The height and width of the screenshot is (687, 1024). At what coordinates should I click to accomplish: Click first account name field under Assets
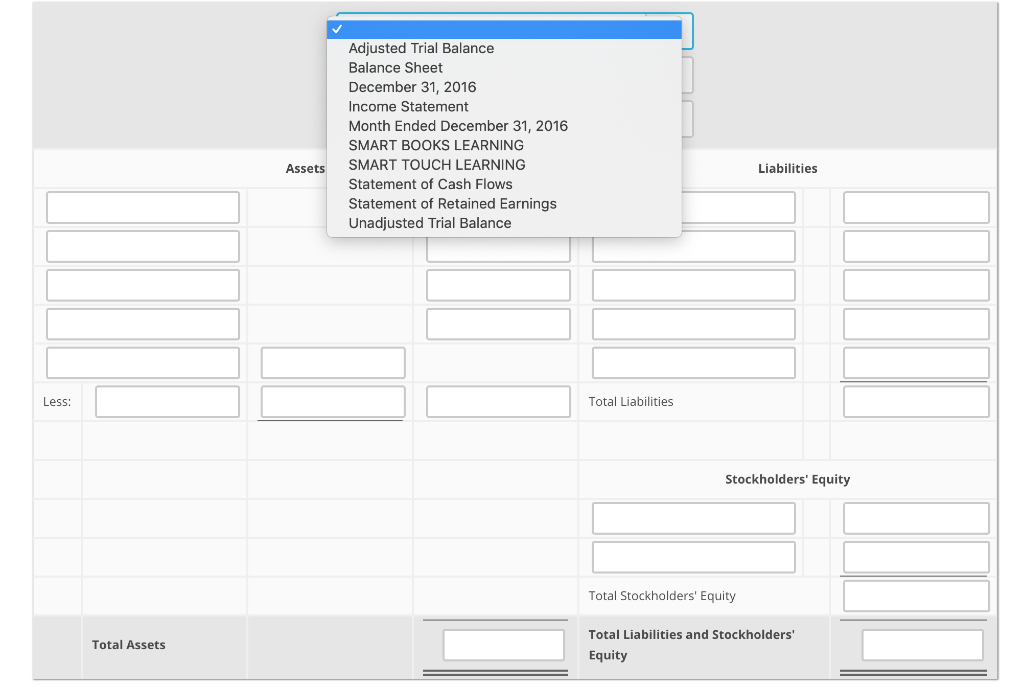[x=143, y=208]
